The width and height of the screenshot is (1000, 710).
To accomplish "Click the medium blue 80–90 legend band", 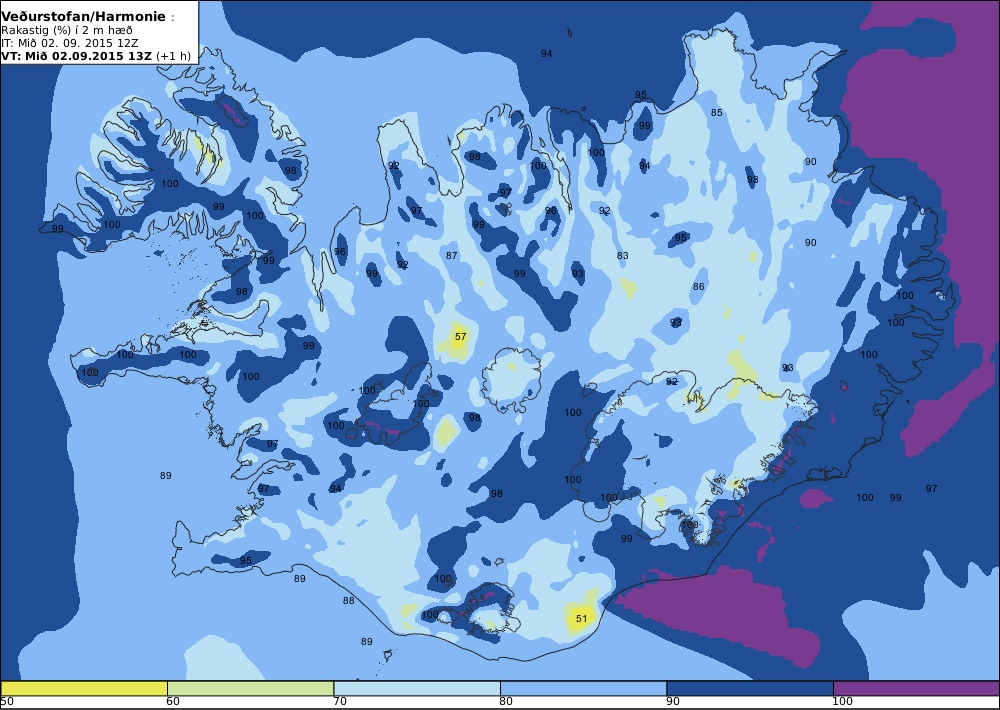I will [x=583, y=688].
